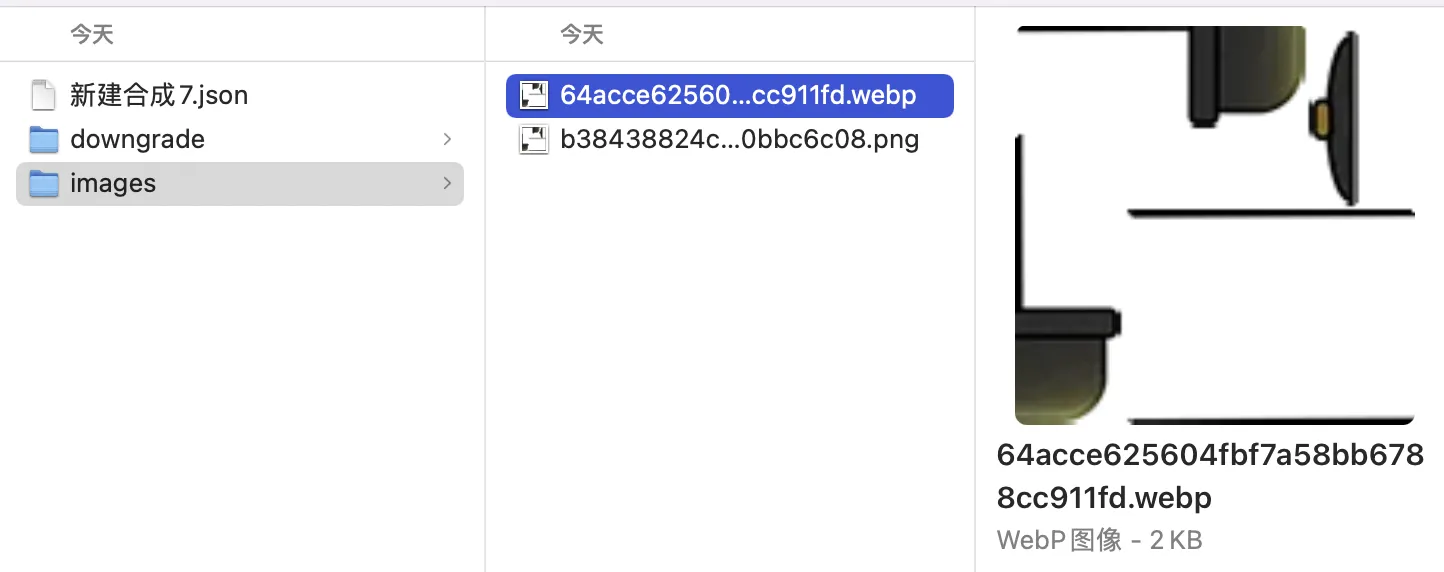
Task: Click the divider between first and second columns
Action: 485,300
